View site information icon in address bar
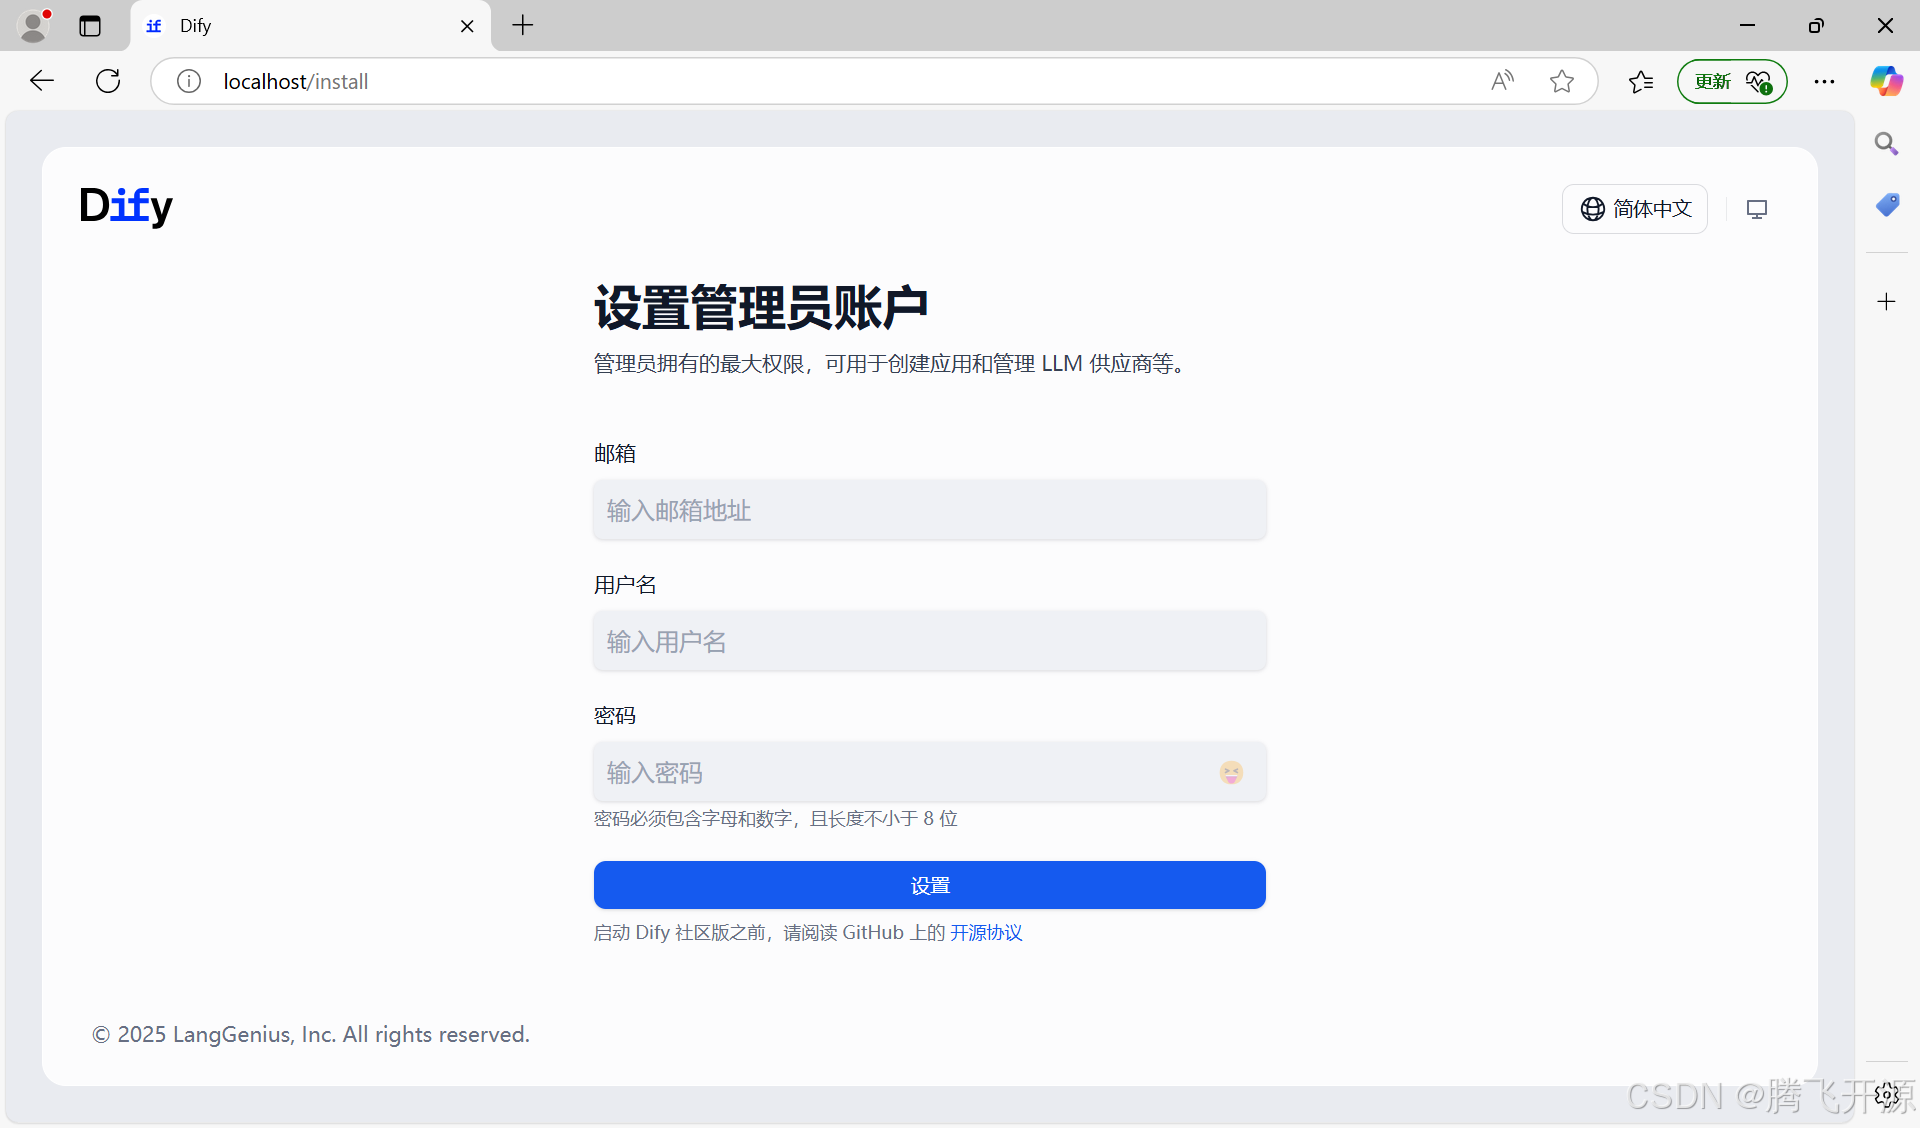1920x1128 pixels. tap(189, 81)
